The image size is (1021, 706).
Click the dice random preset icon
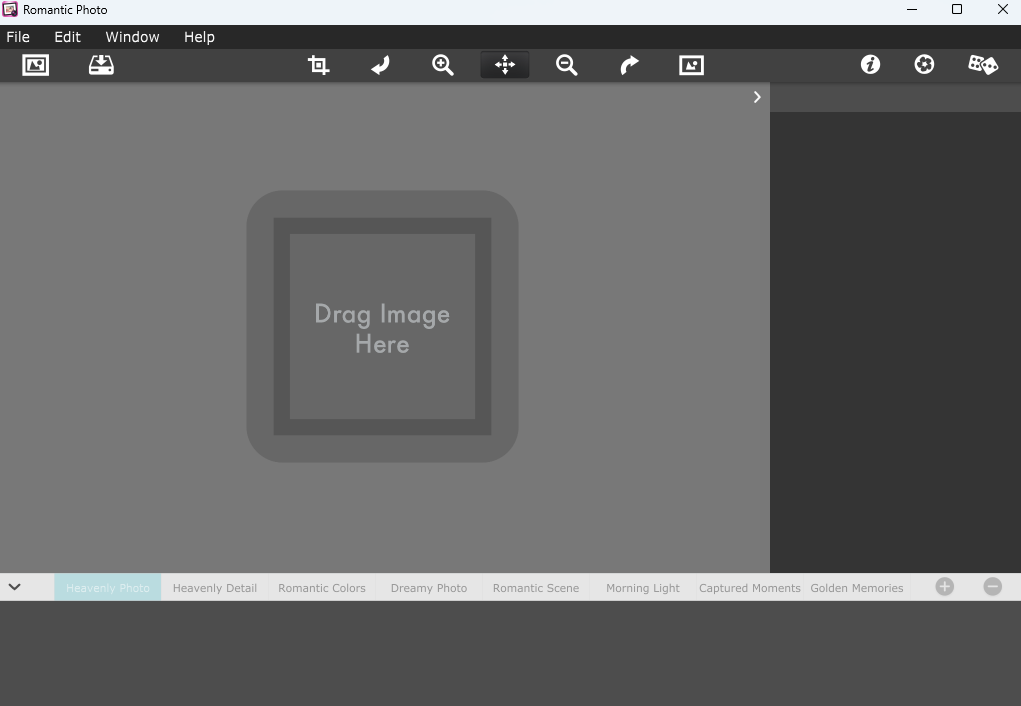pyautogui.click(x=982, y=65)
